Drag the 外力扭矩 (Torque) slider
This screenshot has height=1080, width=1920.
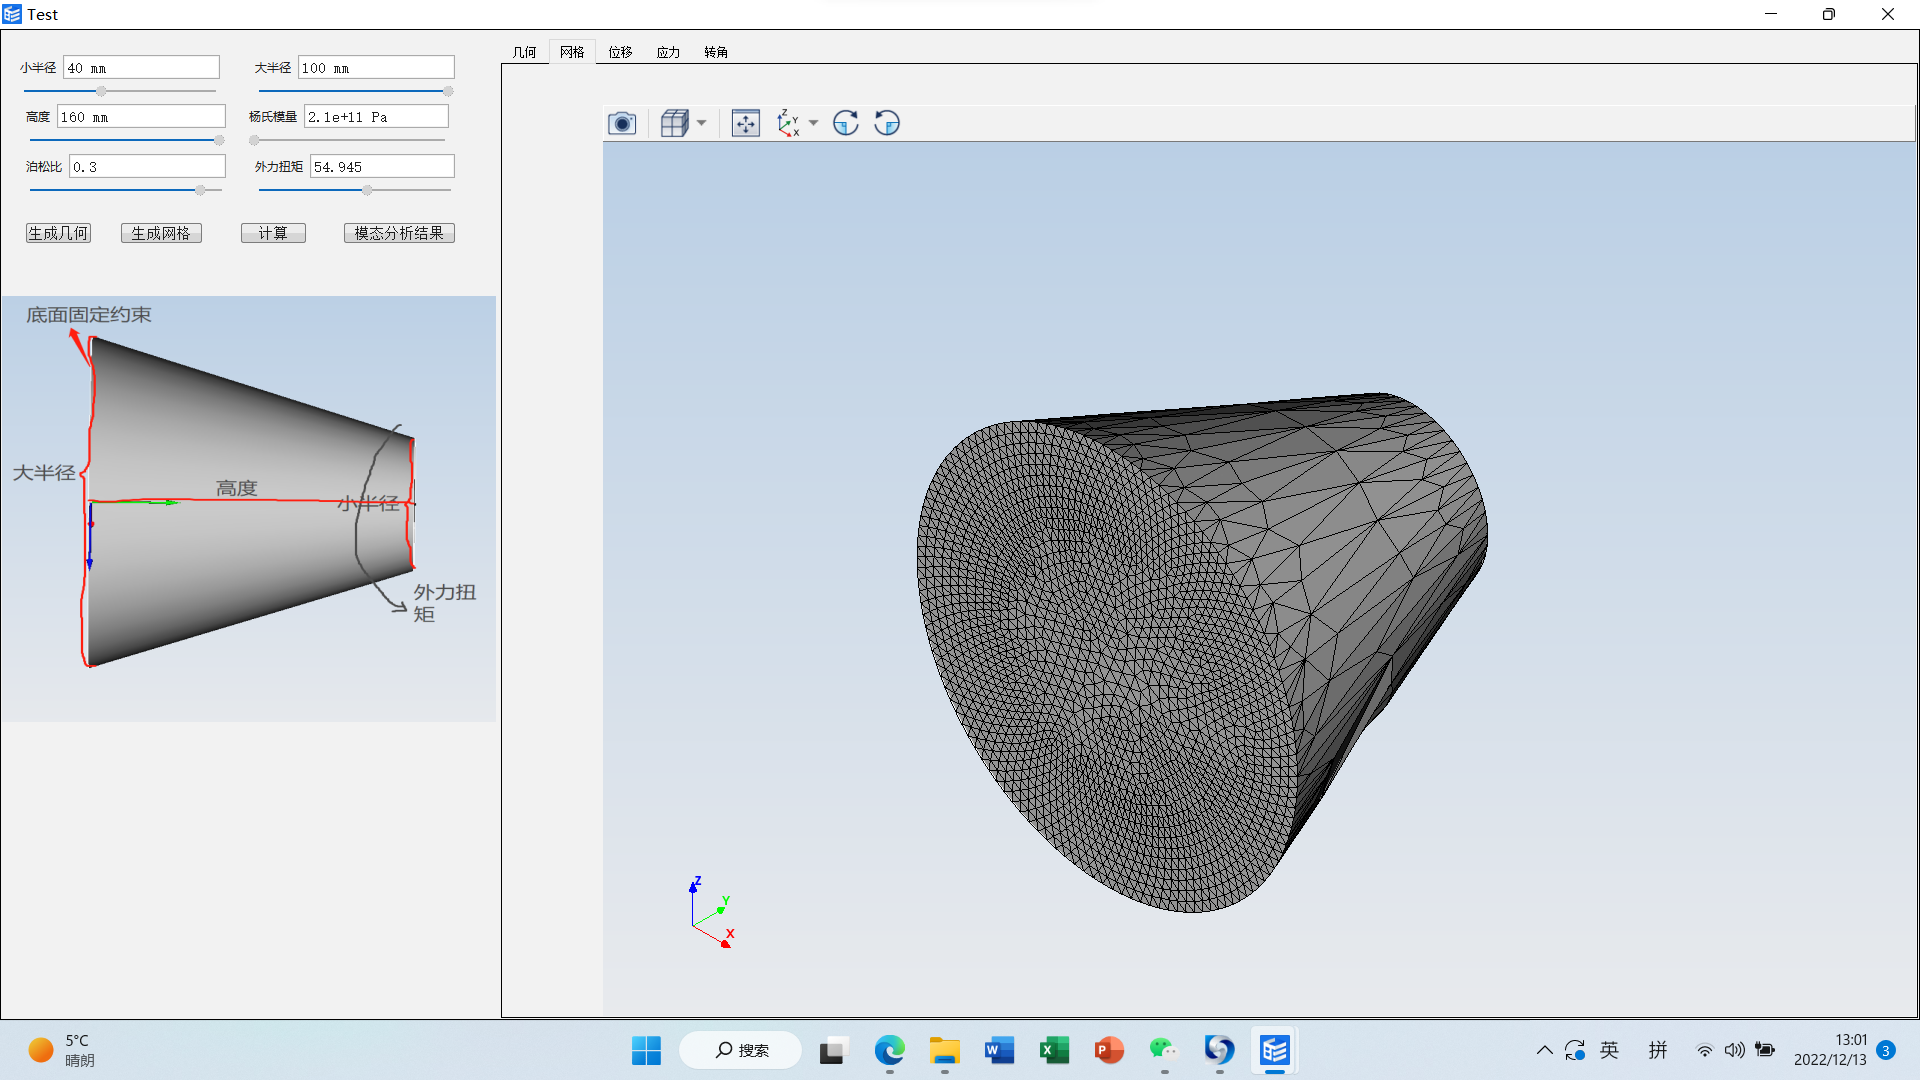(365, 190)
